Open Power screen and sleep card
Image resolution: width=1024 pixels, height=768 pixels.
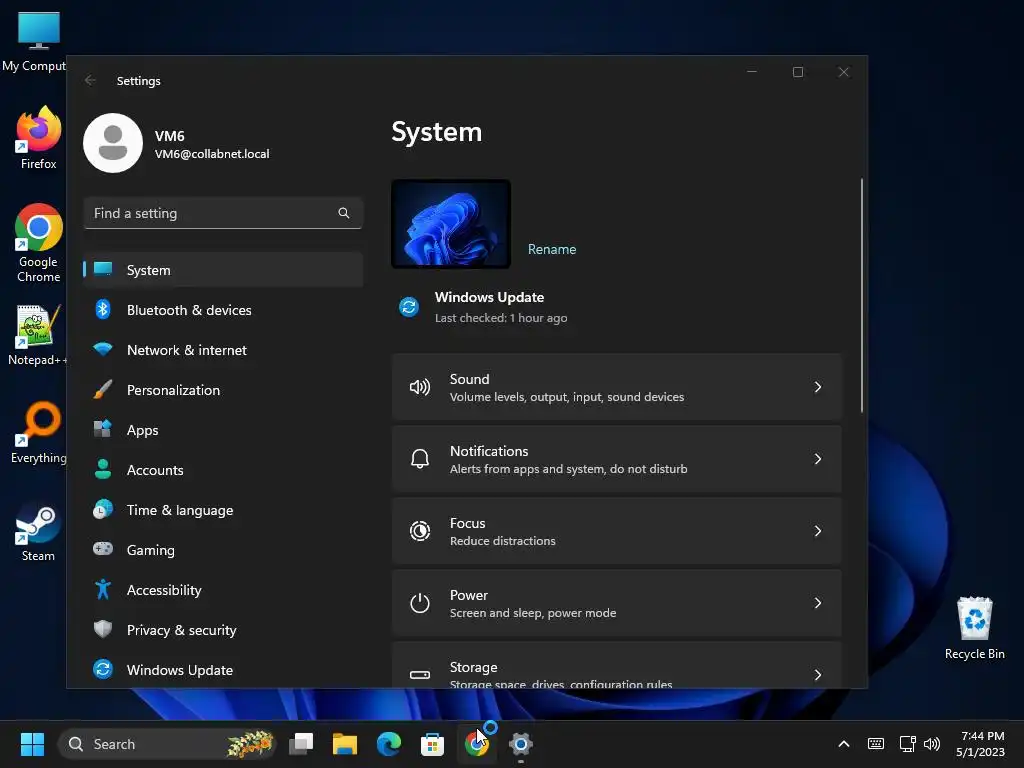click(x=616, y=603)
